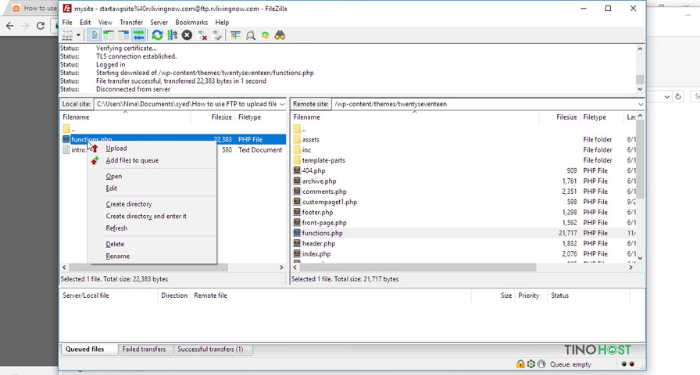The image size is (700, 375).
Task: Click the lock encryption status icon
Action: tap(520, 364)
